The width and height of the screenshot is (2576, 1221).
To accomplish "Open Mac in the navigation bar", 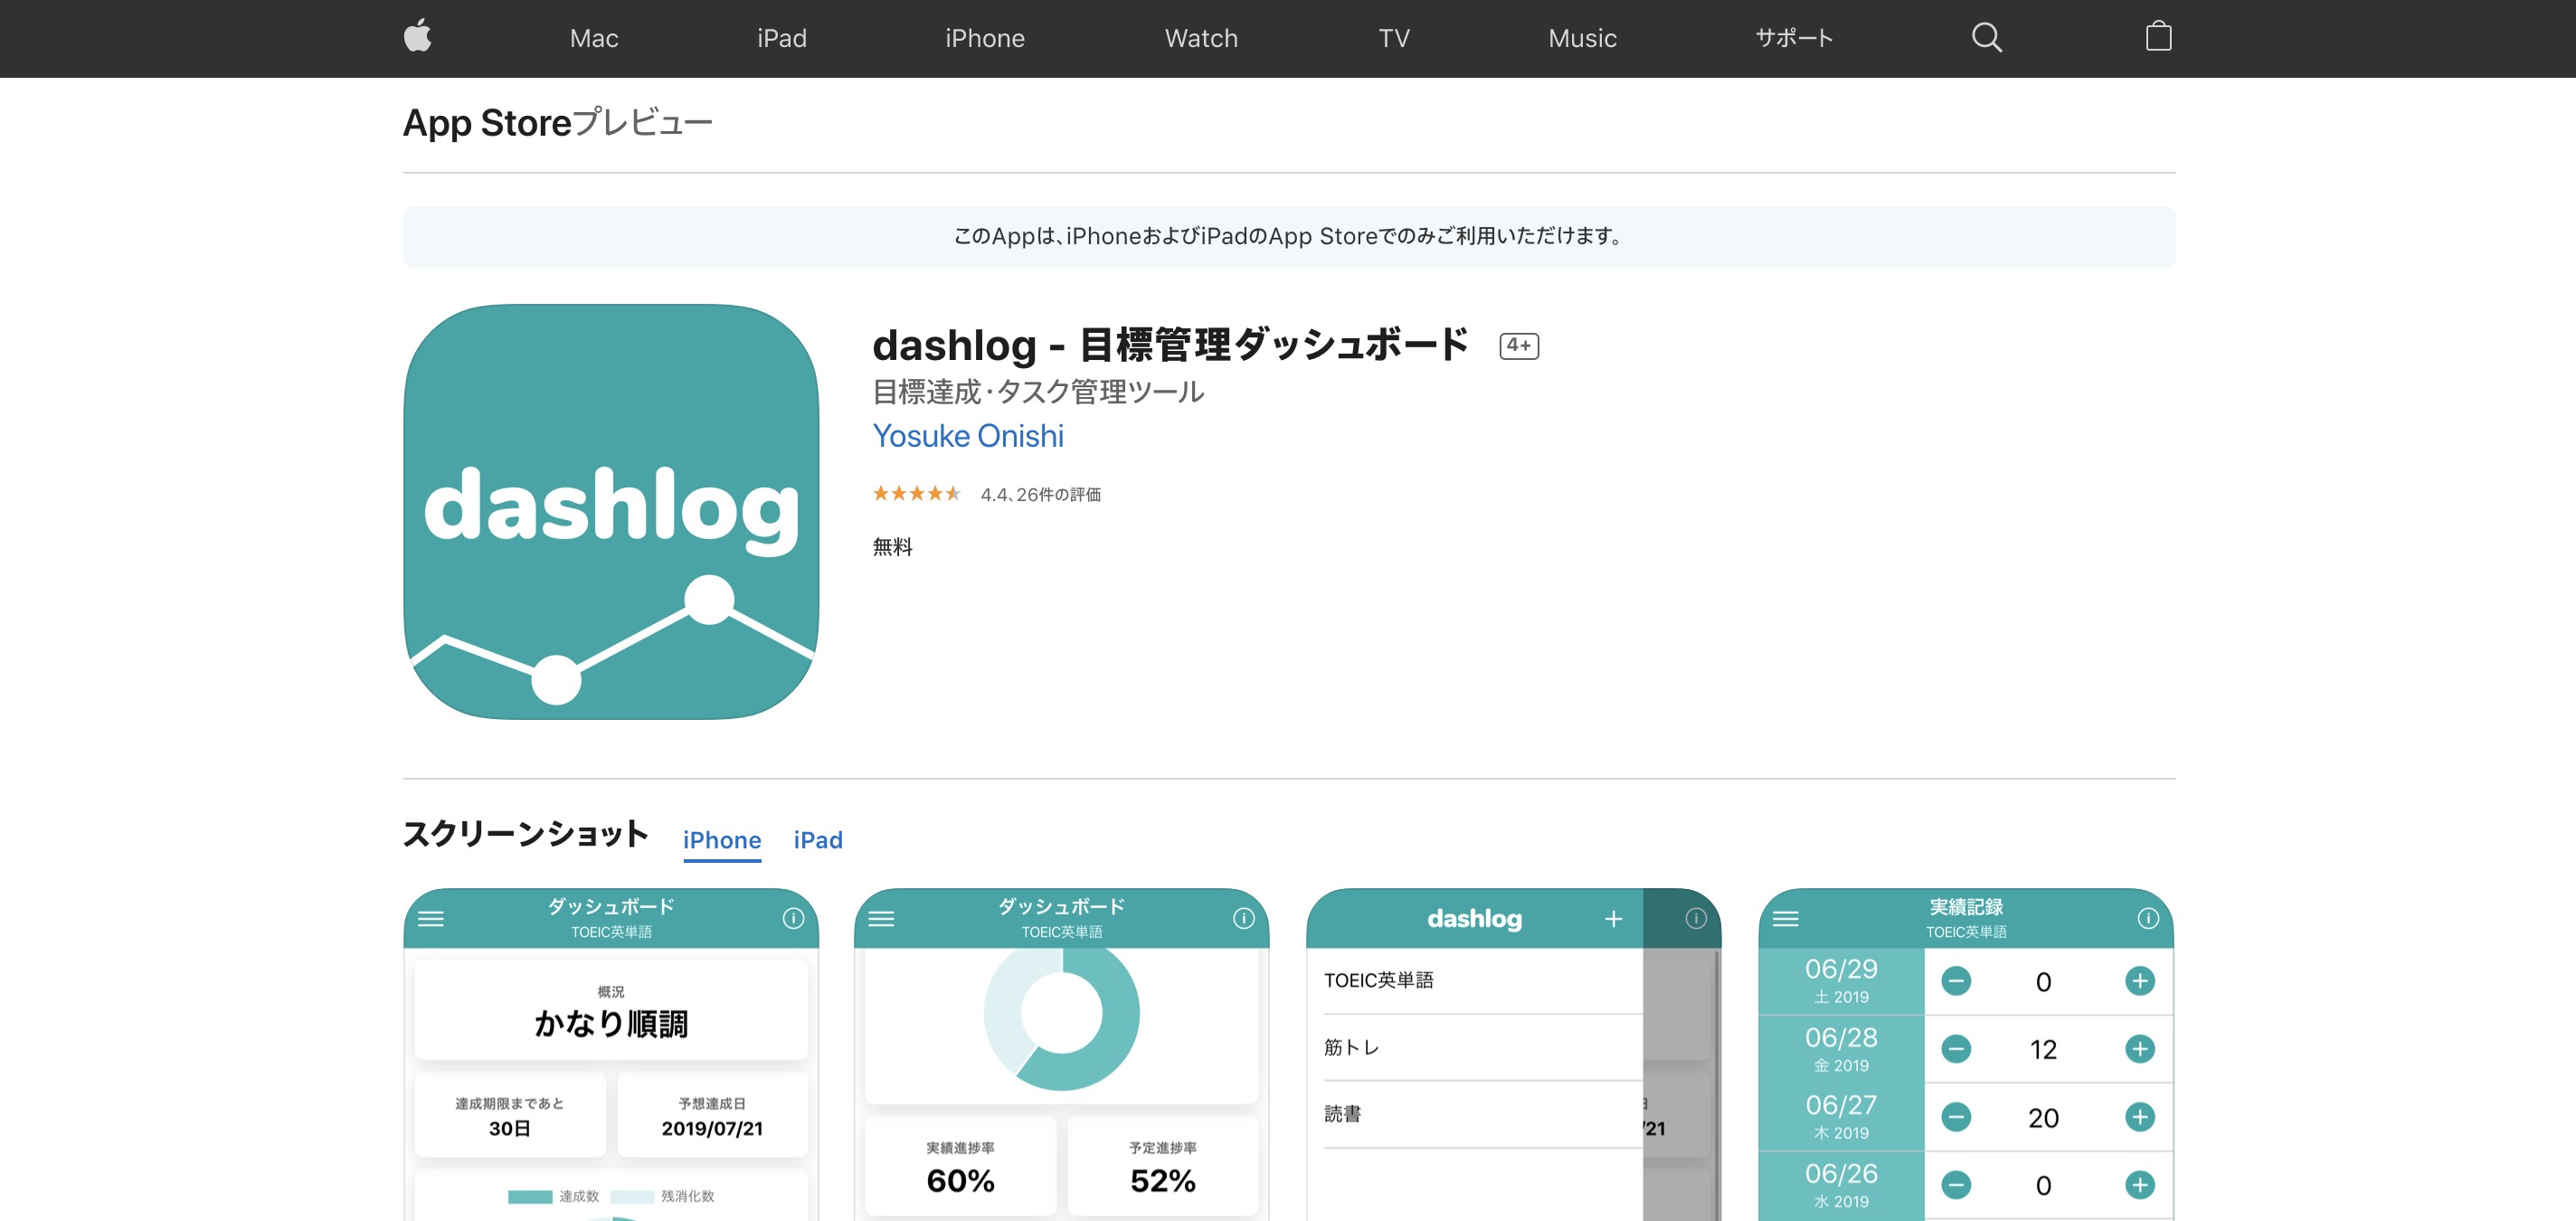I will coord(594,38).
